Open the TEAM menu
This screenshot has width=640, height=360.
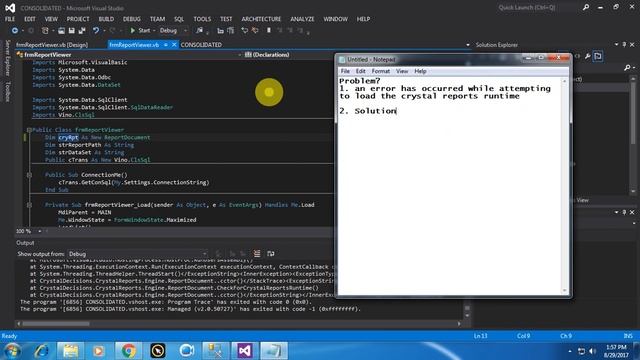pos(157,19)
